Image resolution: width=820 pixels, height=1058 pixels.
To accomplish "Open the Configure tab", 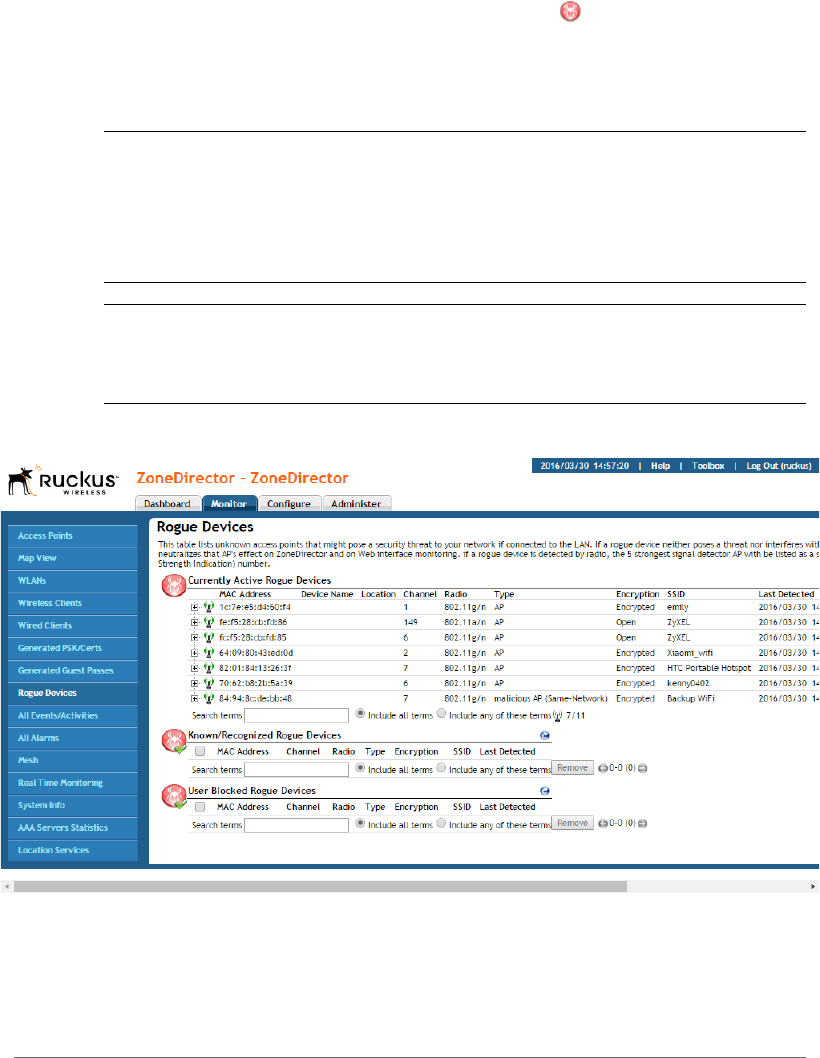I will click(x=289, y=504).
